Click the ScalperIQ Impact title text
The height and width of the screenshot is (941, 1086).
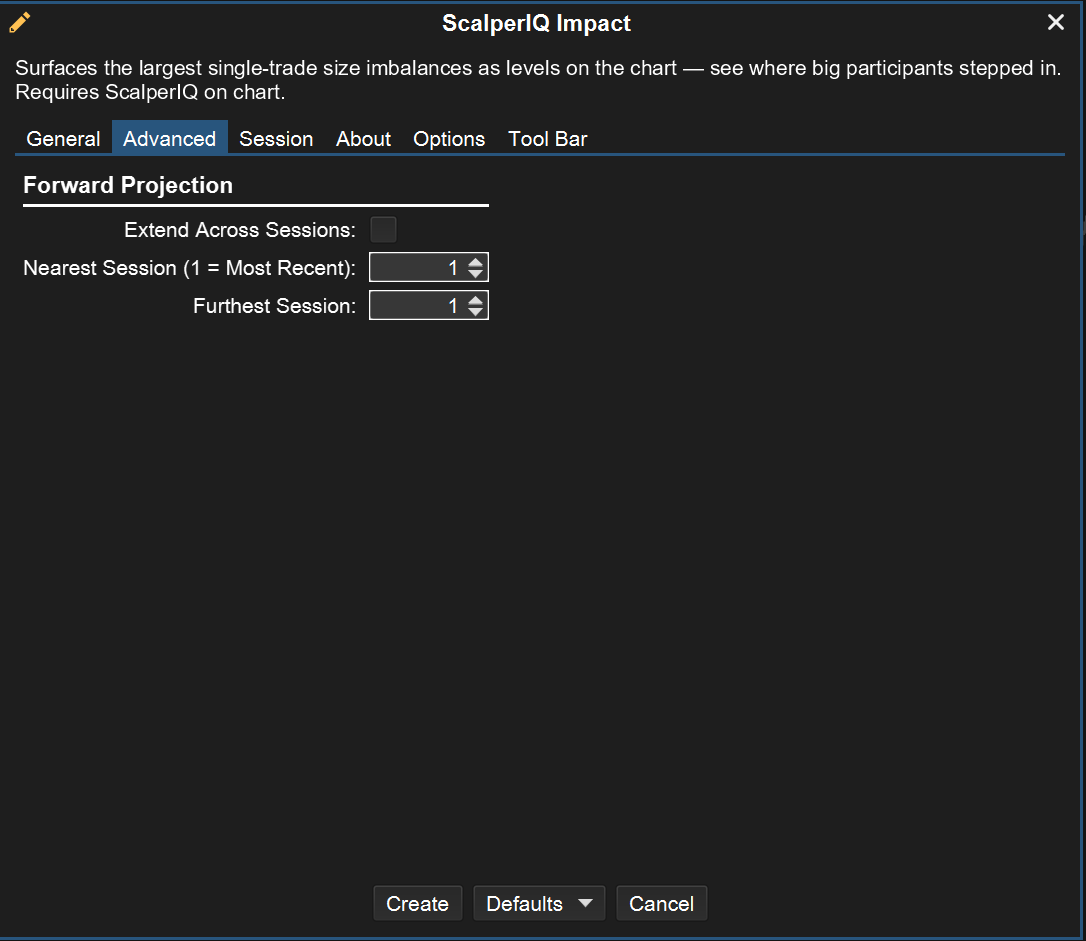[536, 23]
